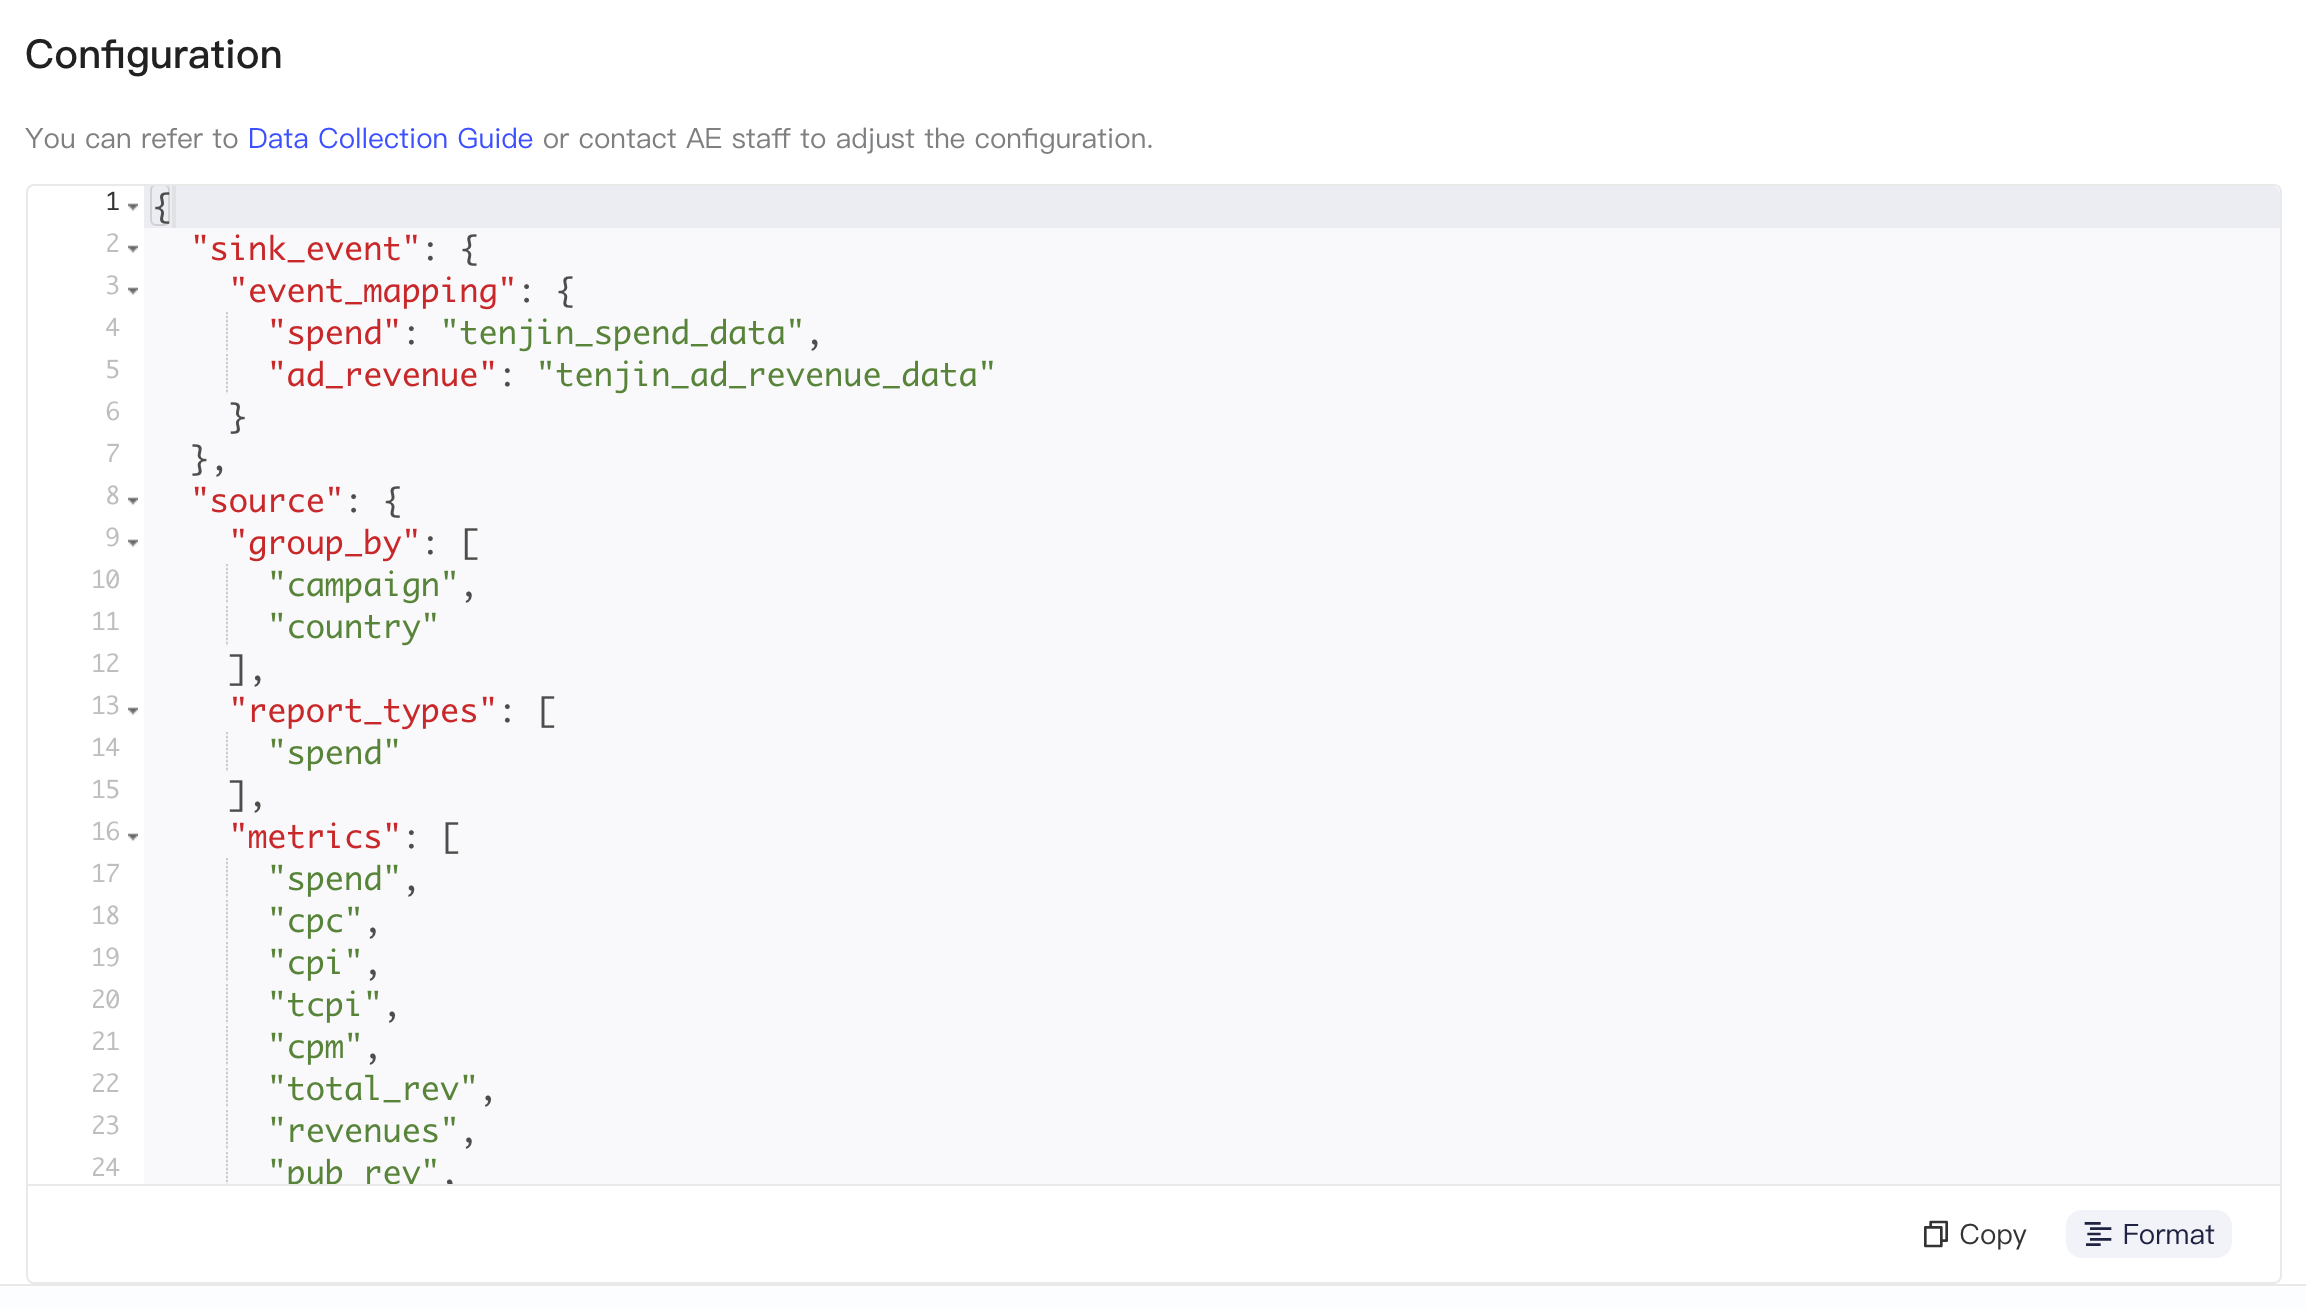This screenshot has height=1308, width=2306.
Task: Click the "tenjin_ad_revenue_data" value
Action: pos(766,374)
